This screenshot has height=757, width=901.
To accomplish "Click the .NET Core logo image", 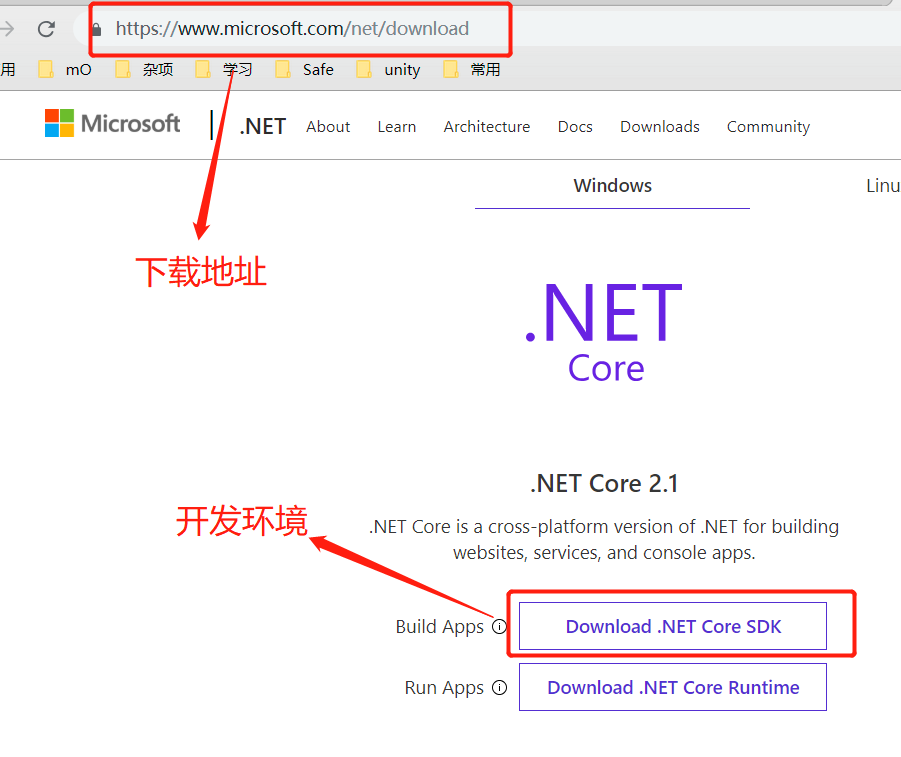I will coord(604,333).
